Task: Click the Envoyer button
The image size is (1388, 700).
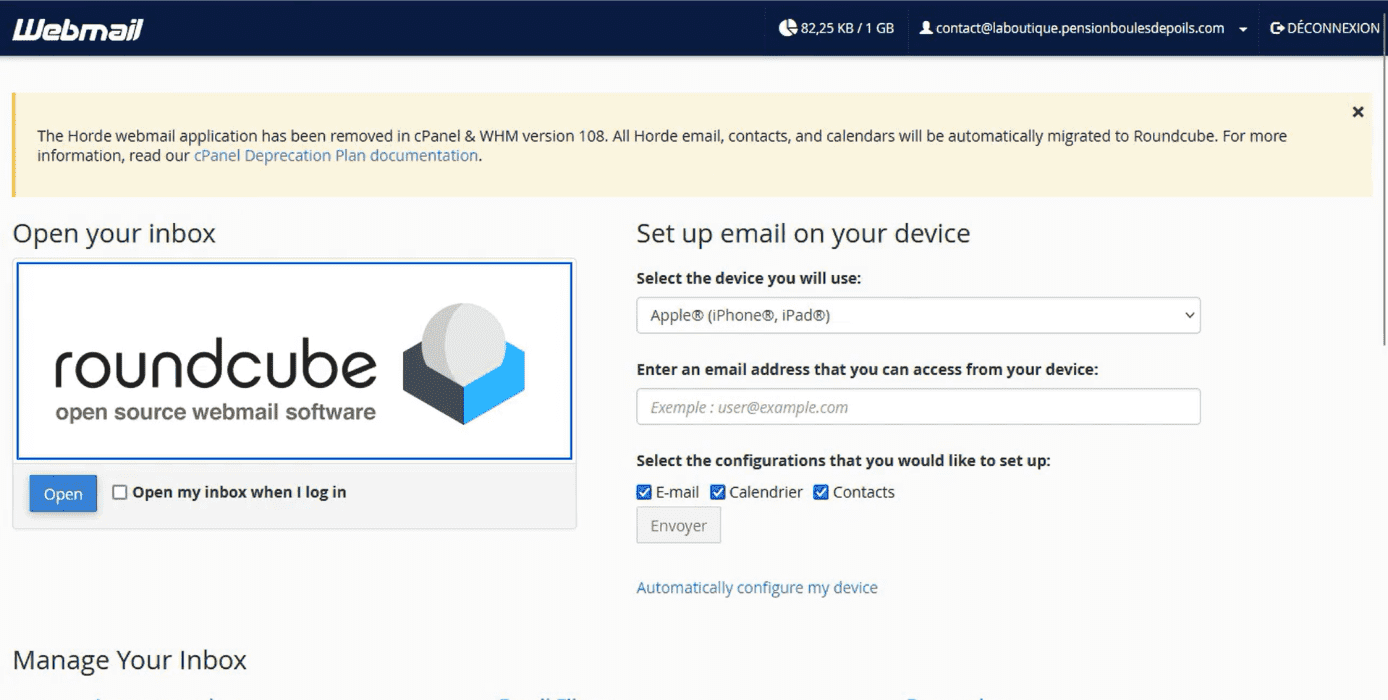Action: click(678, 526)
